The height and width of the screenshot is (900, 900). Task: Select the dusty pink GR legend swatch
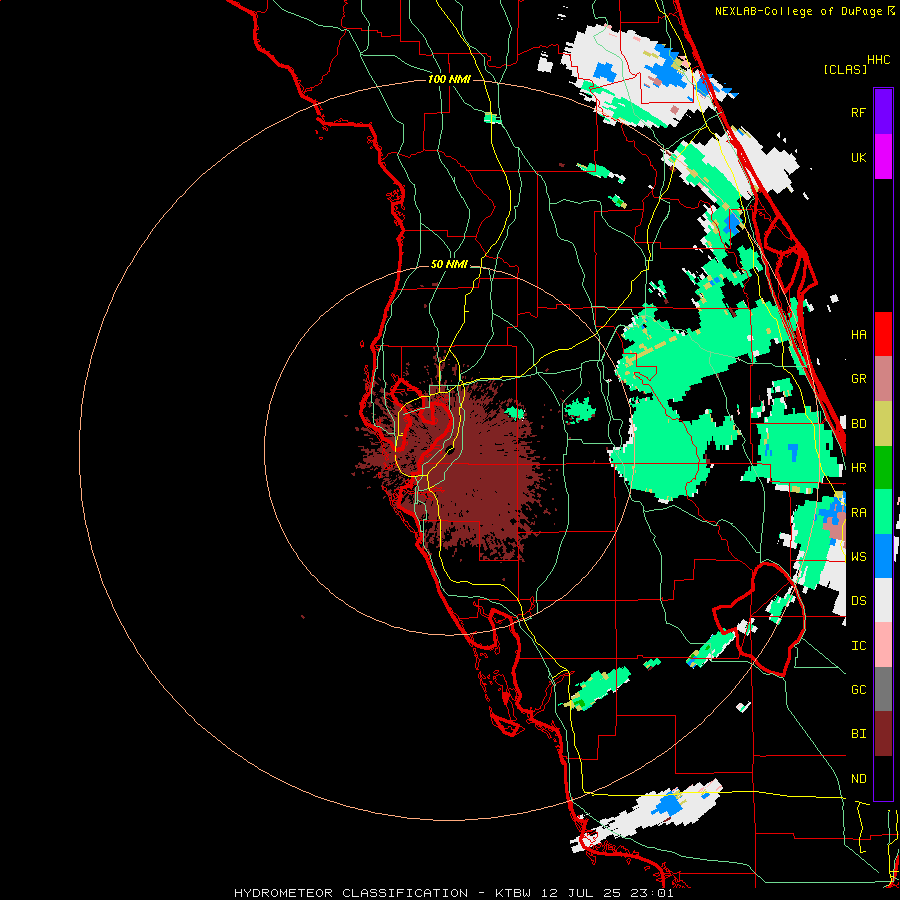[883, 378]
